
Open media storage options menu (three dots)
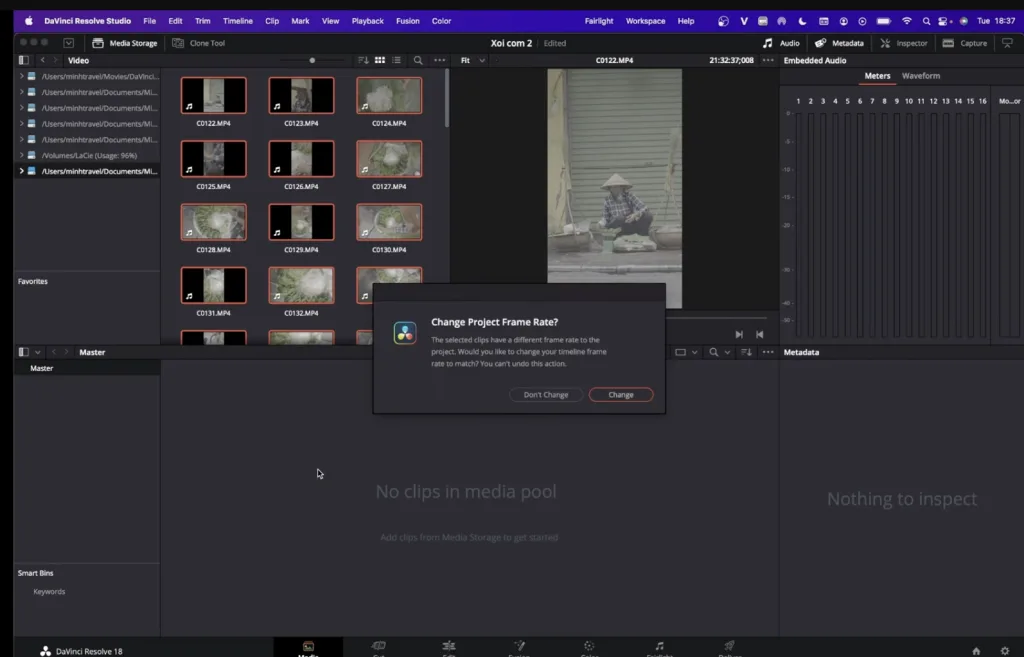click(x=440, y=60)
